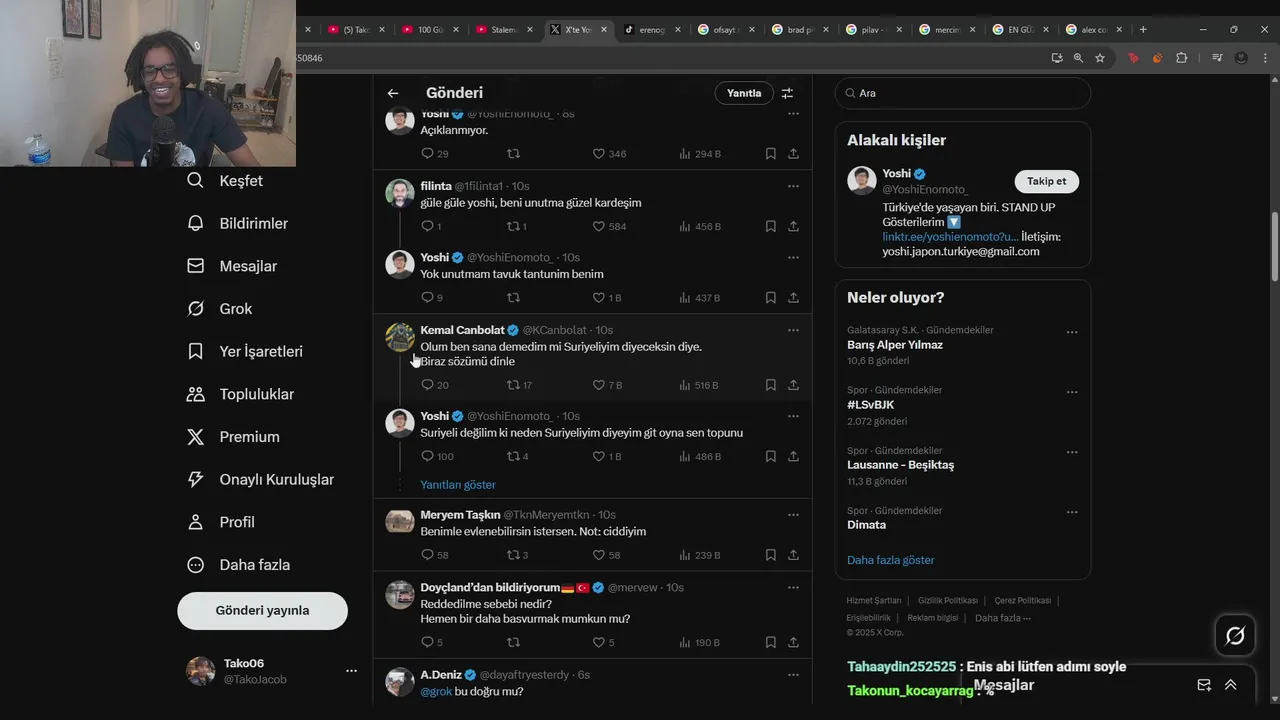This screenshot has width=1280, height=720.
Task: Like Yoshi's 'Açıklanmıyor' reply with 346 likes
Action: (x=610, y=154)
